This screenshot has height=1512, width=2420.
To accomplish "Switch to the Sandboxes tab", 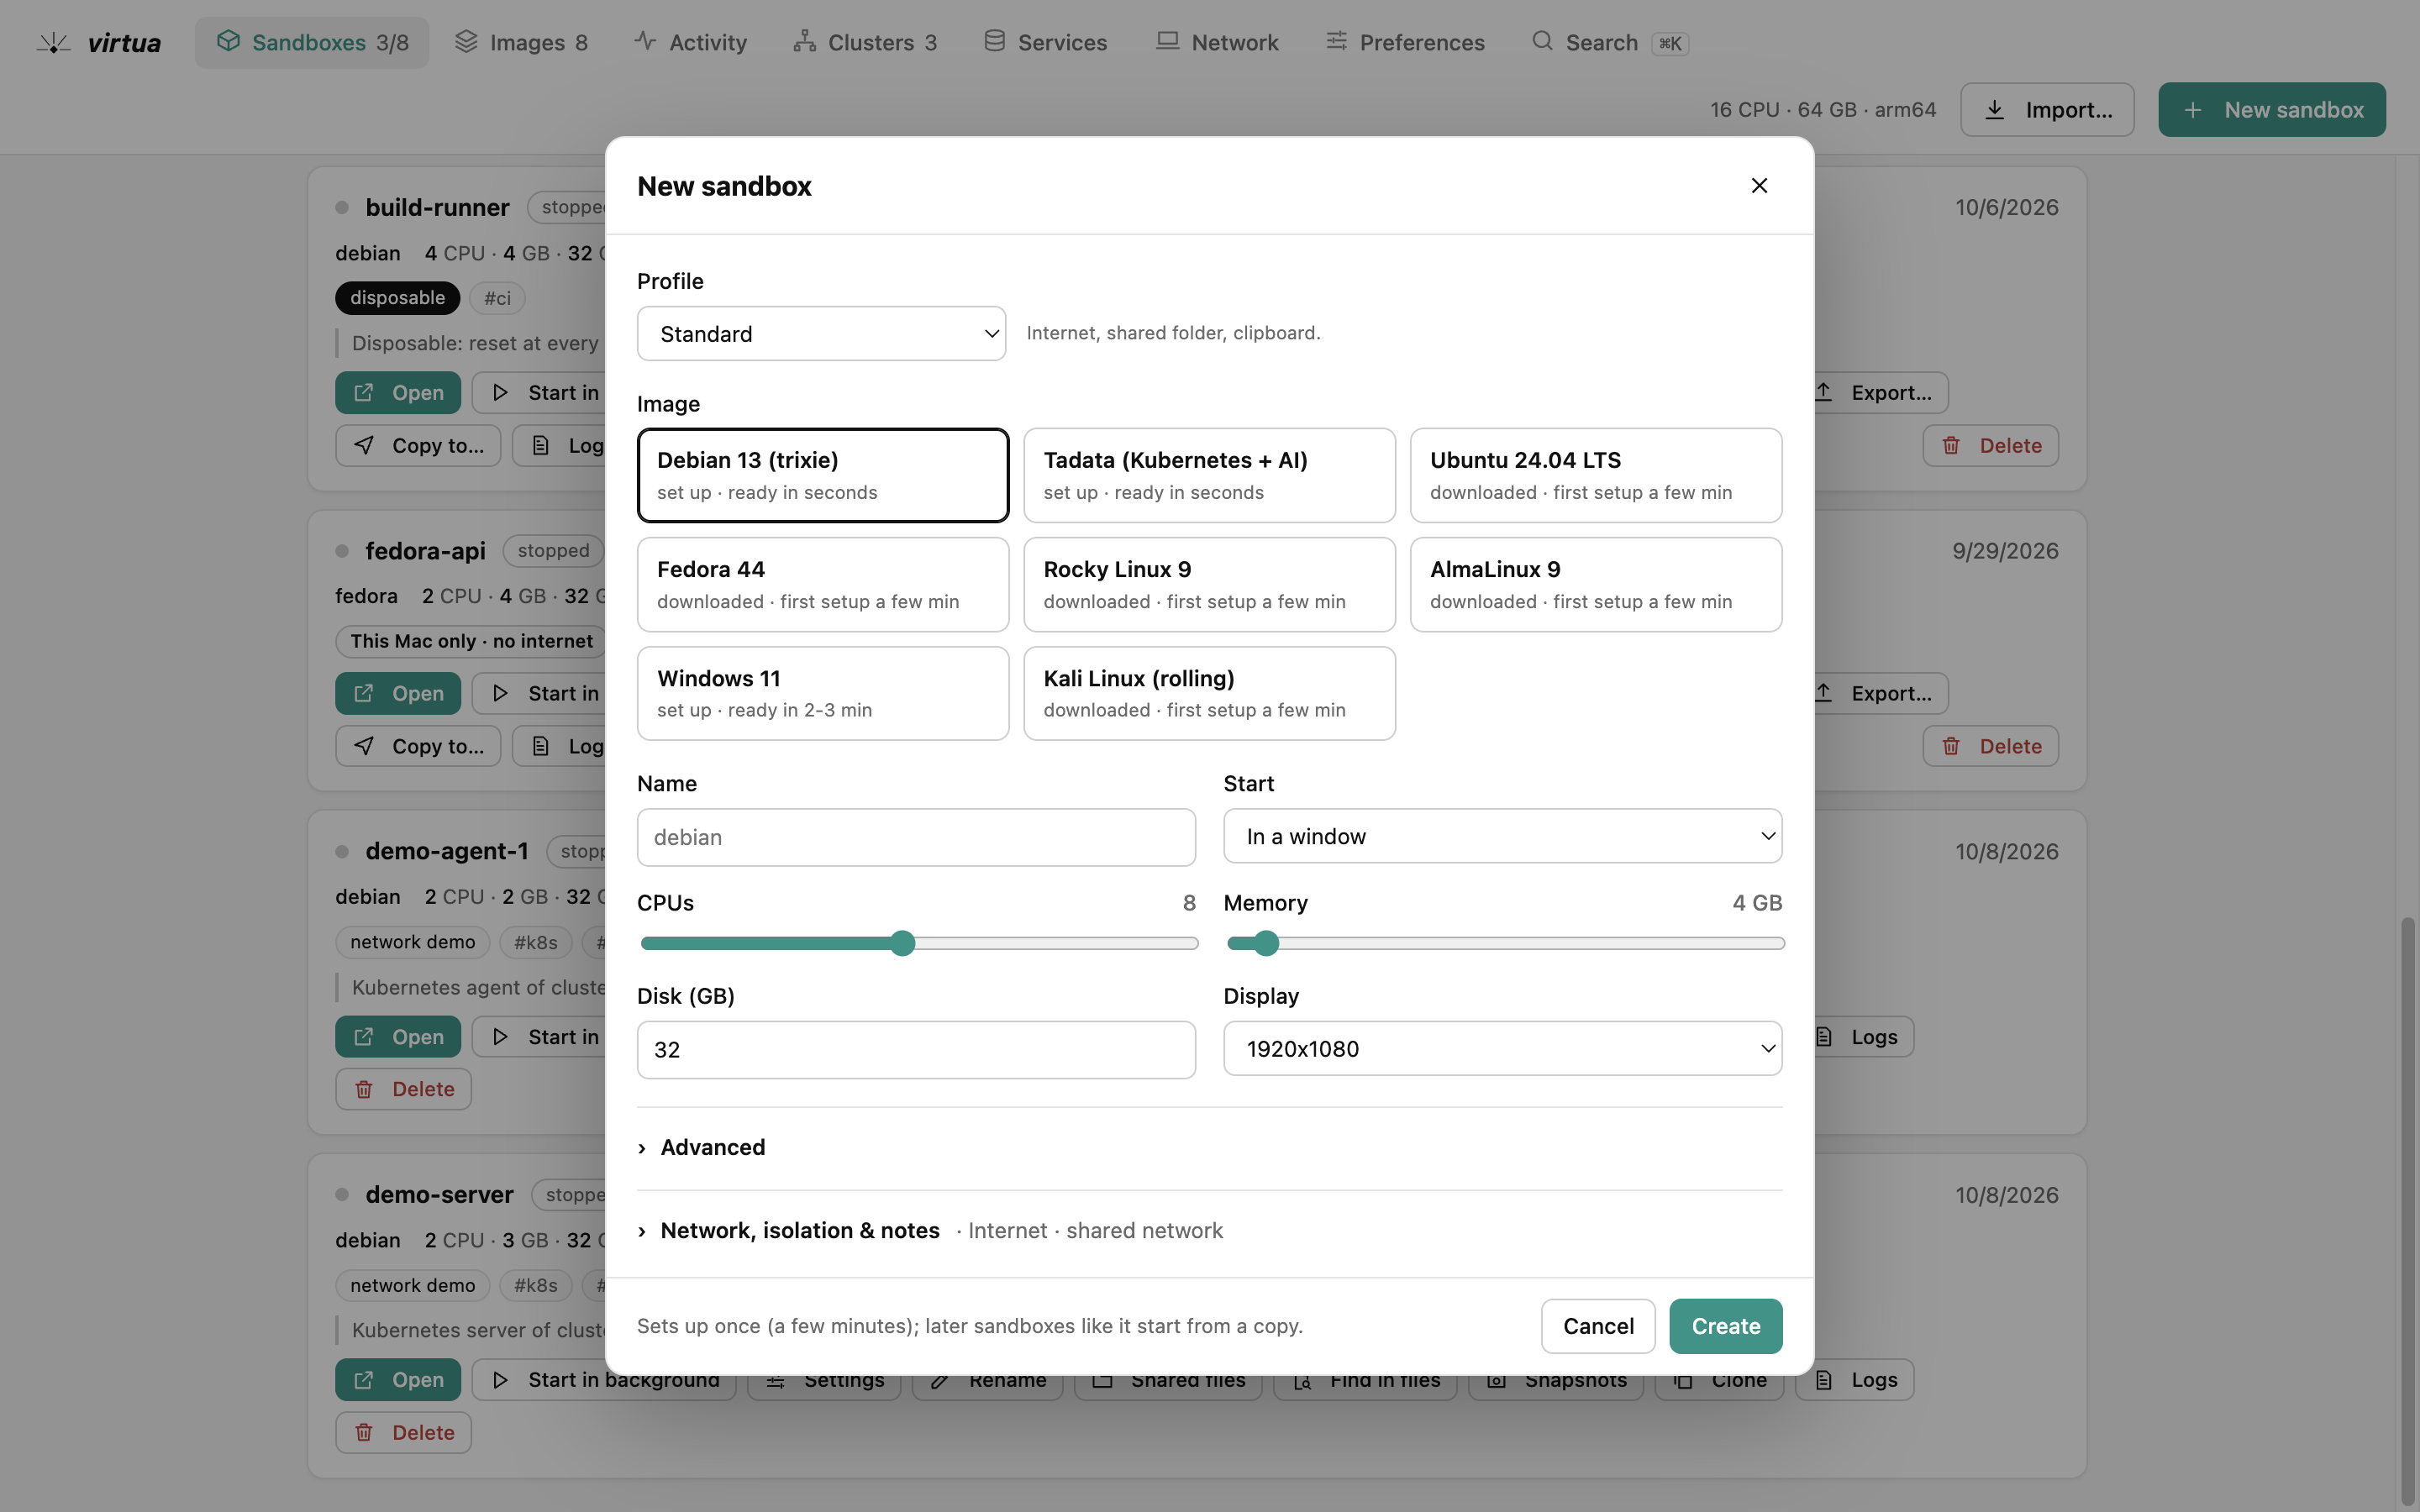I will (x=312, y=42).
